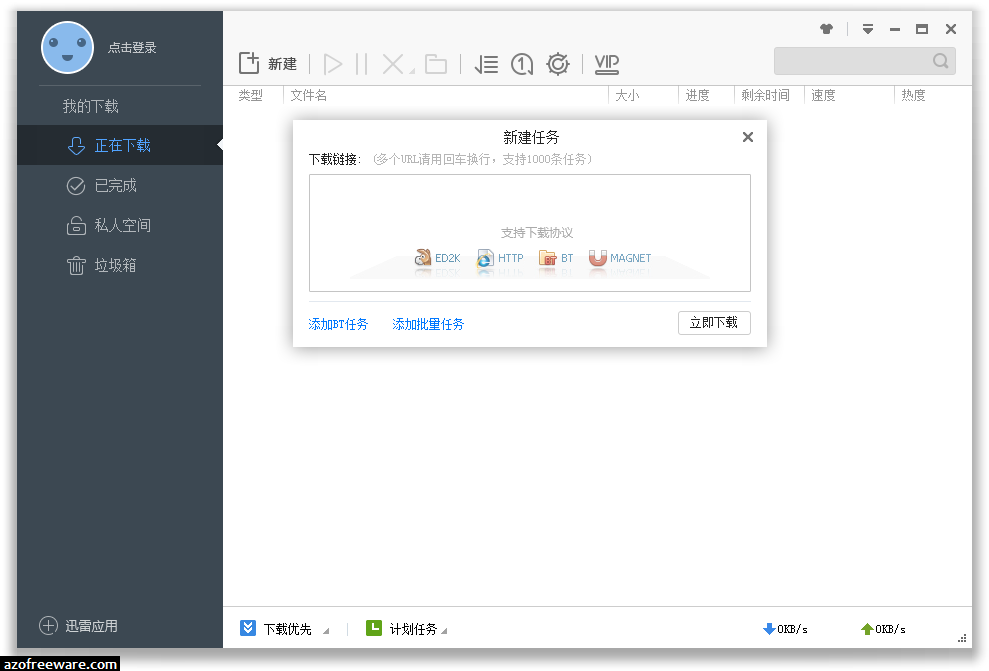
Task: Click the skin/theme icon at top right
Action: click(827, 29)
